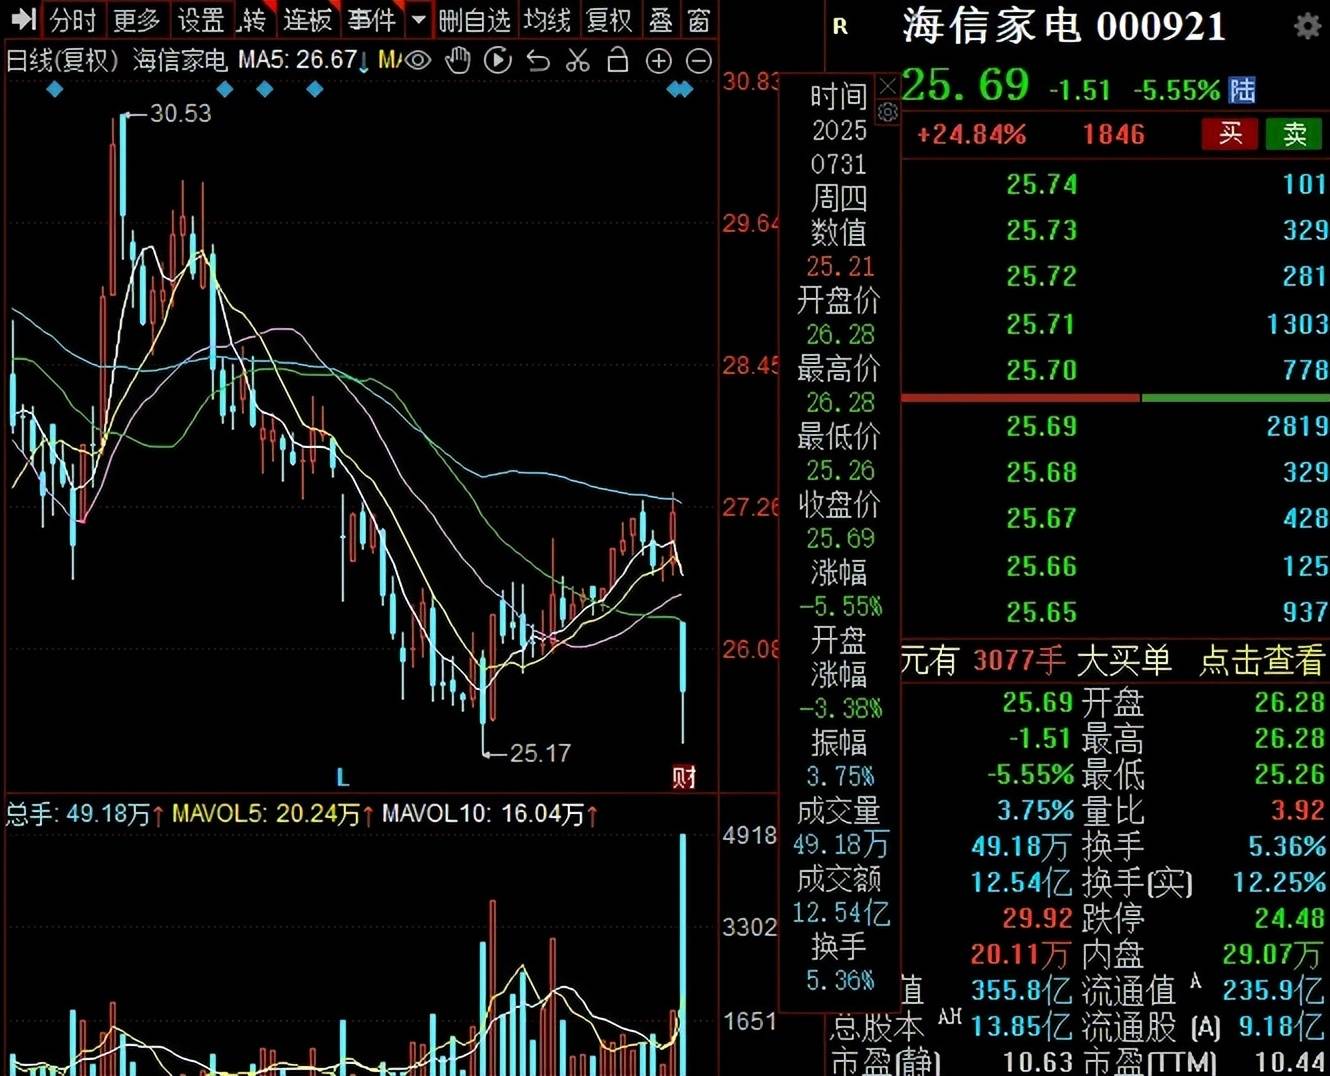Select the bid price 25.67 row
The width and height of the screenshot is (1330, 1076).
(1115, 518)
